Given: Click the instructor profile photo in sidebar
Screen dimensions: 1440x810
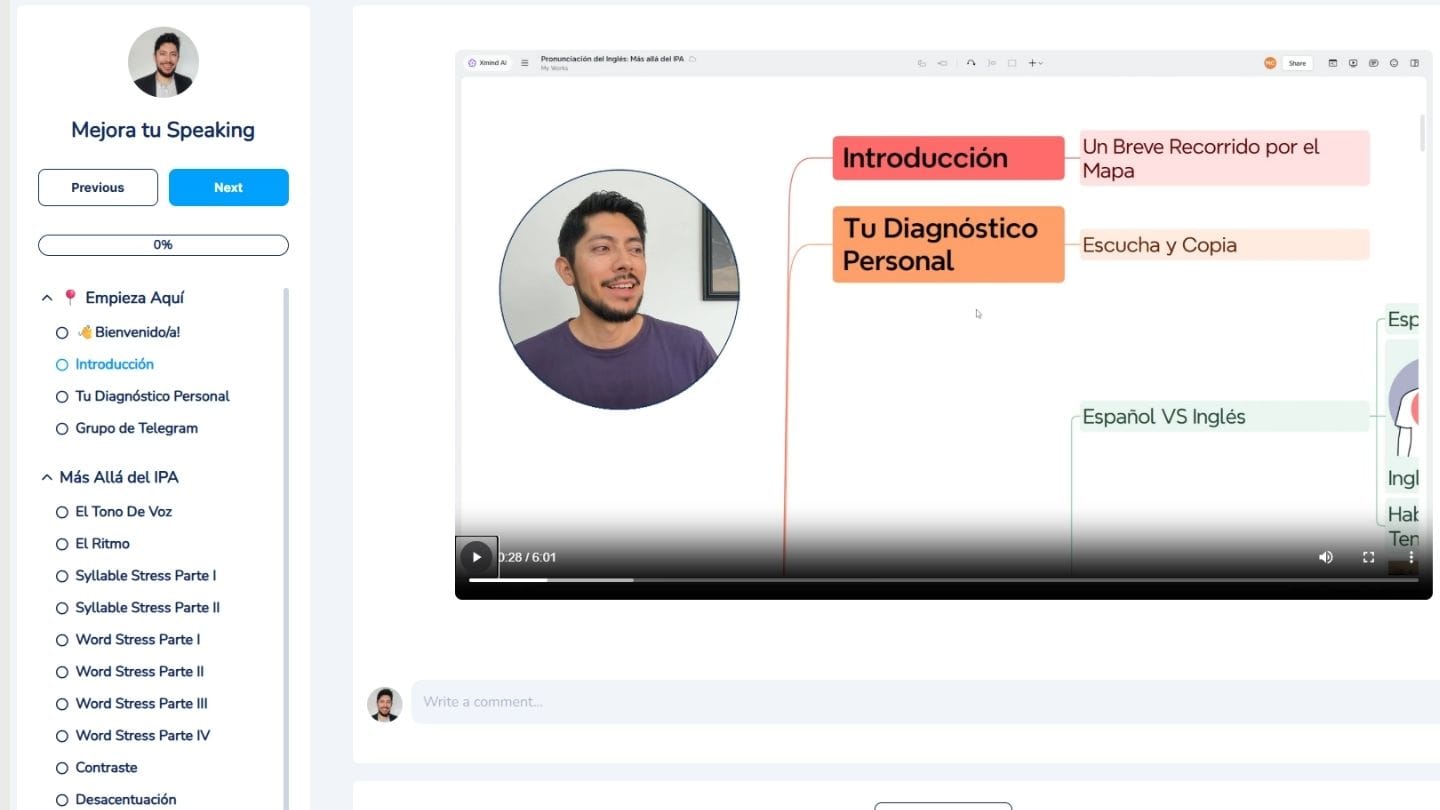Looking at the screenshot, I should tap(163, 62).
